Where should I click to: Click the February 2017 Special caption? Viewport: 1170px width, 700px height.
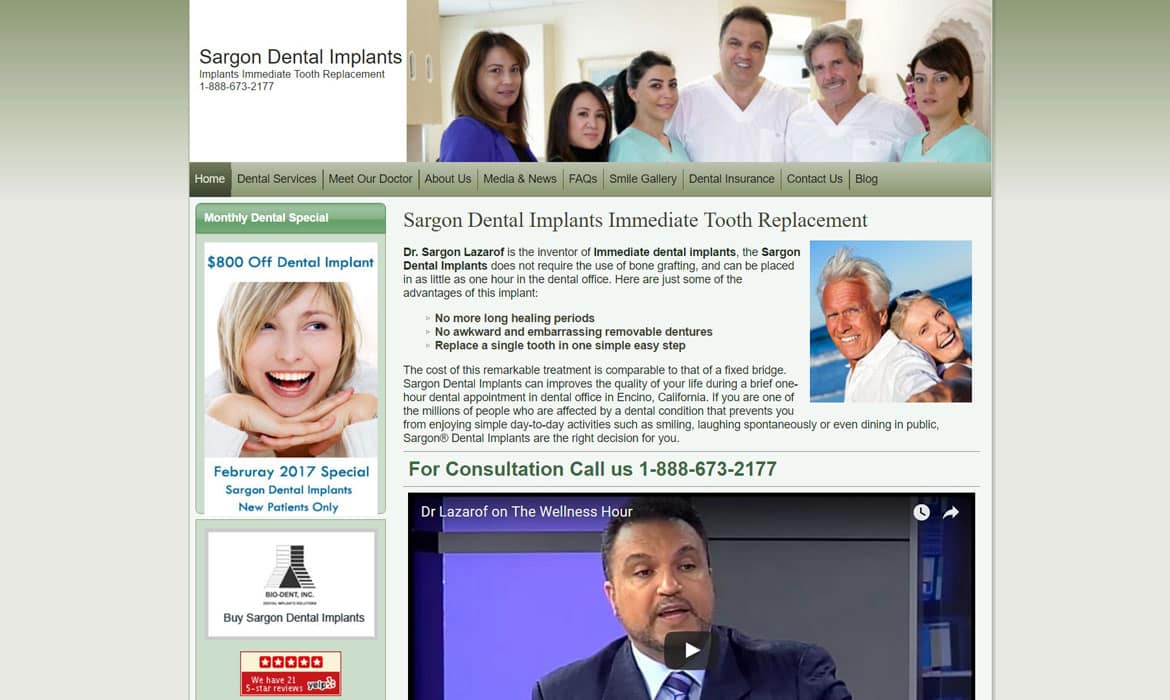pyautogui.click(x=291, y=472)
